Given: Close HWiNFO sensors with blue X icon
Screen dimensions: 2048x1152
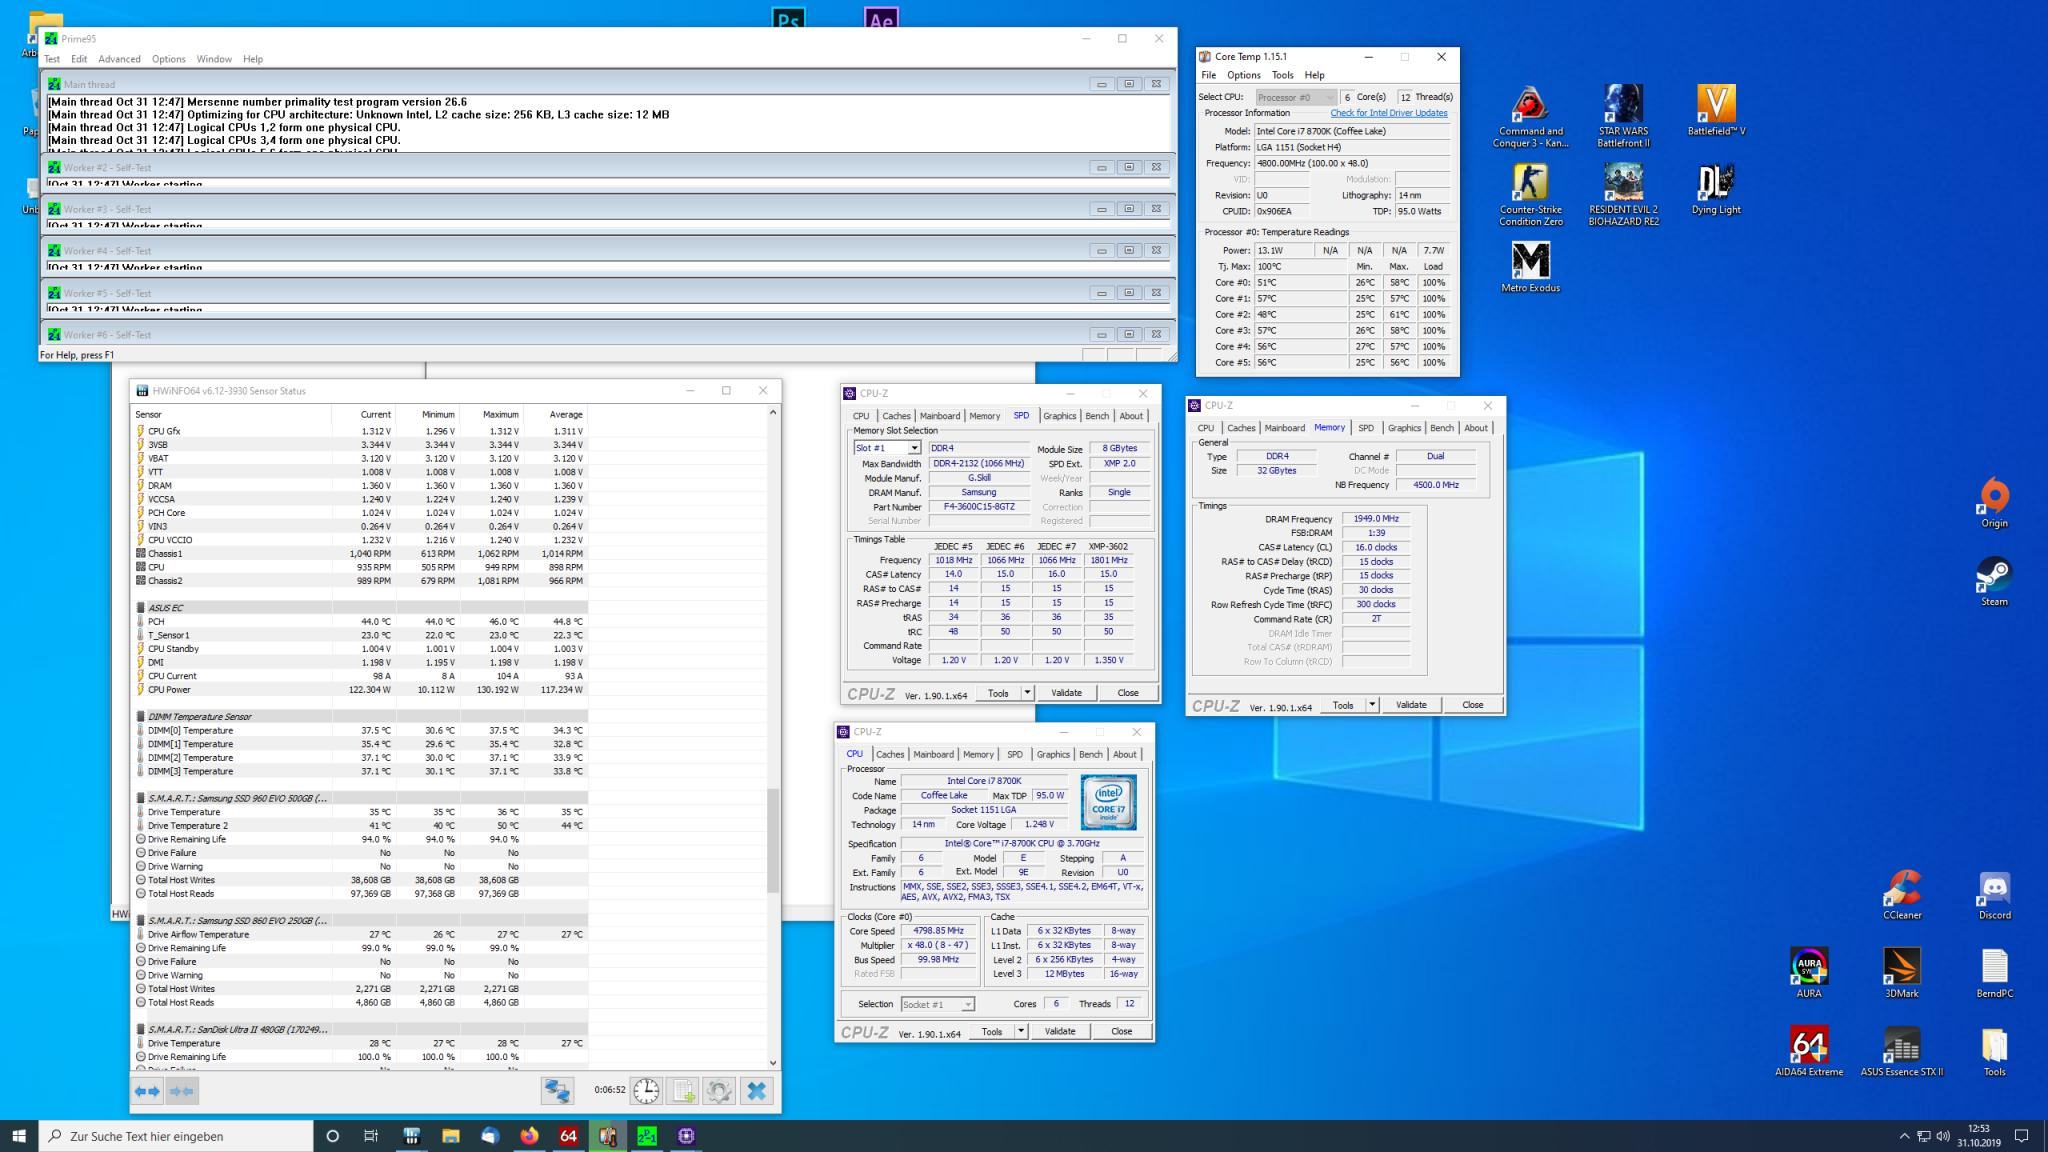Looking at the screenshot, I should [756, 1091].
